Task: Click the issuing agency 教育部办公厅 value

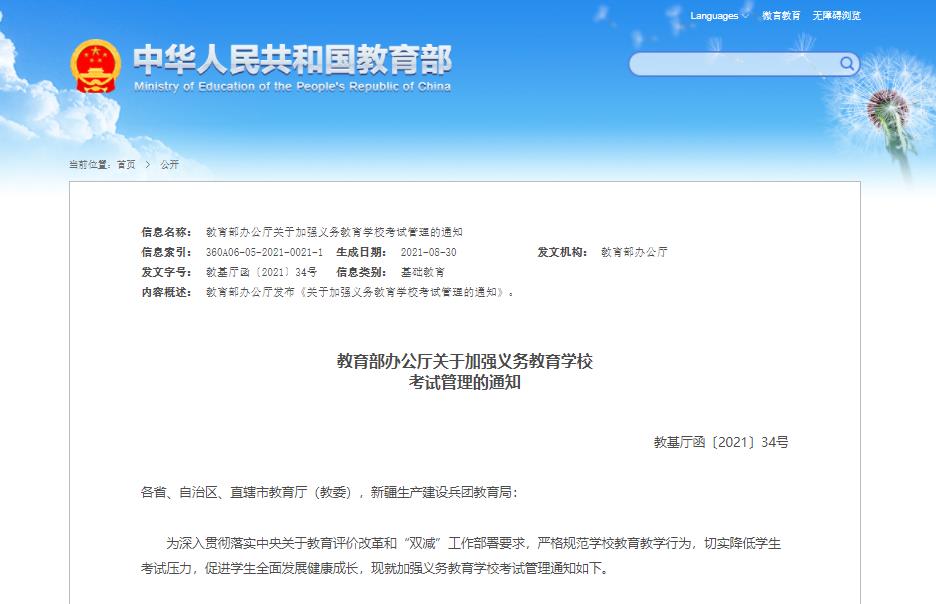Action: (x=634, y=252)
